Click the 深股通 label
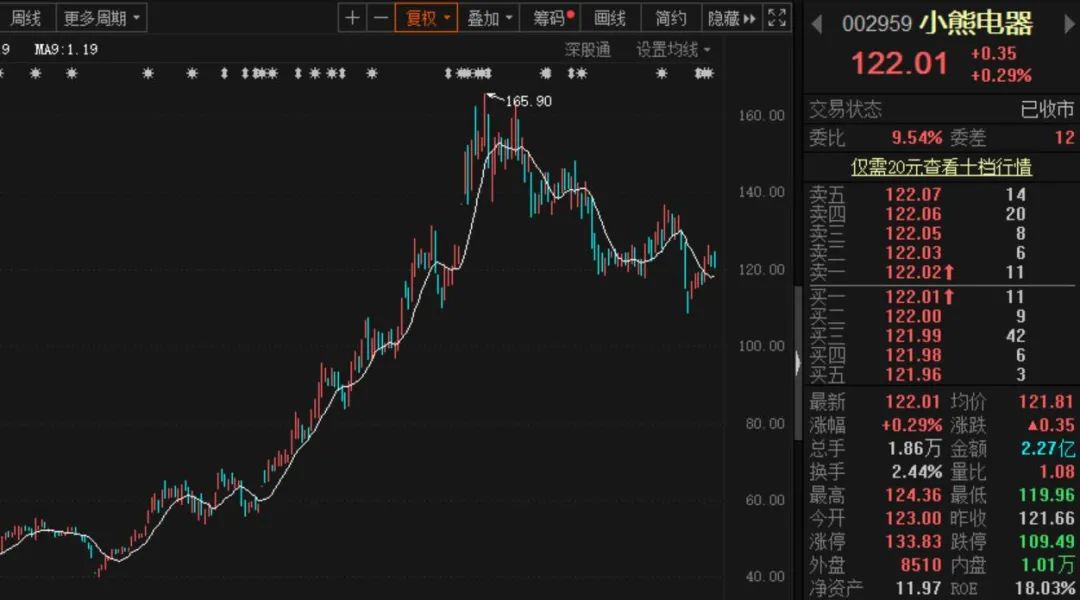The height and width of the screenshot is (600, 1080). click(587, 49)
